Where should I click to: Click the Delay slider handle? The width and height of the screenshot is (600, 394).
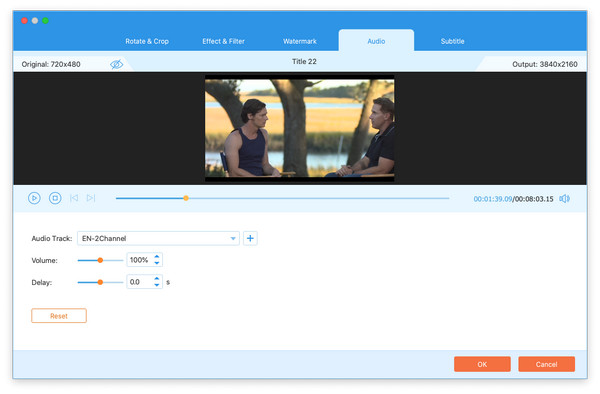100,282
